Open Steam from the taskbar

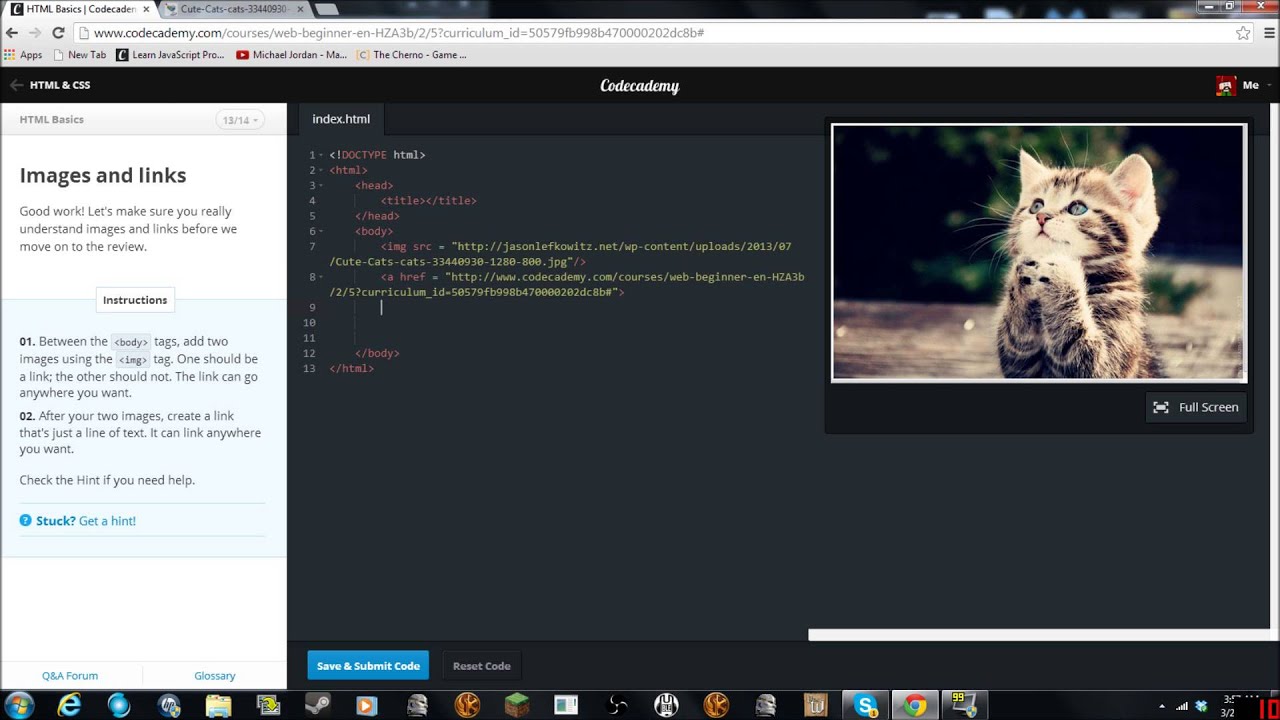point(317,705)
